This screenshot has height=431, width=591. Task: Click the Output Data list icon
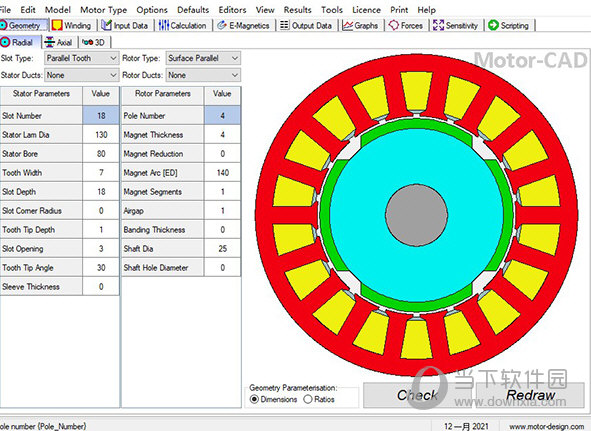[285, 25]
